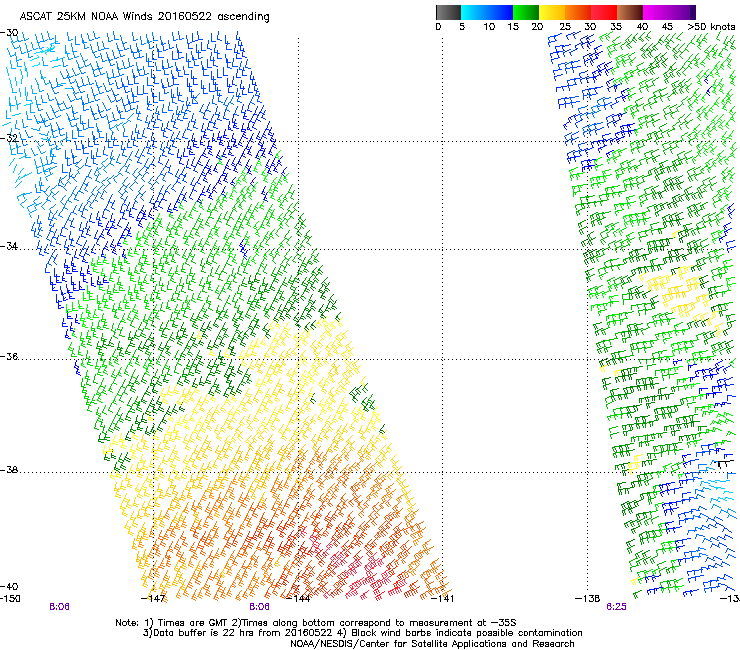740x650 pixels.
Task: Click the '8:08' time label nearest the -144 longitude label
Action: [x=260, y=607]
